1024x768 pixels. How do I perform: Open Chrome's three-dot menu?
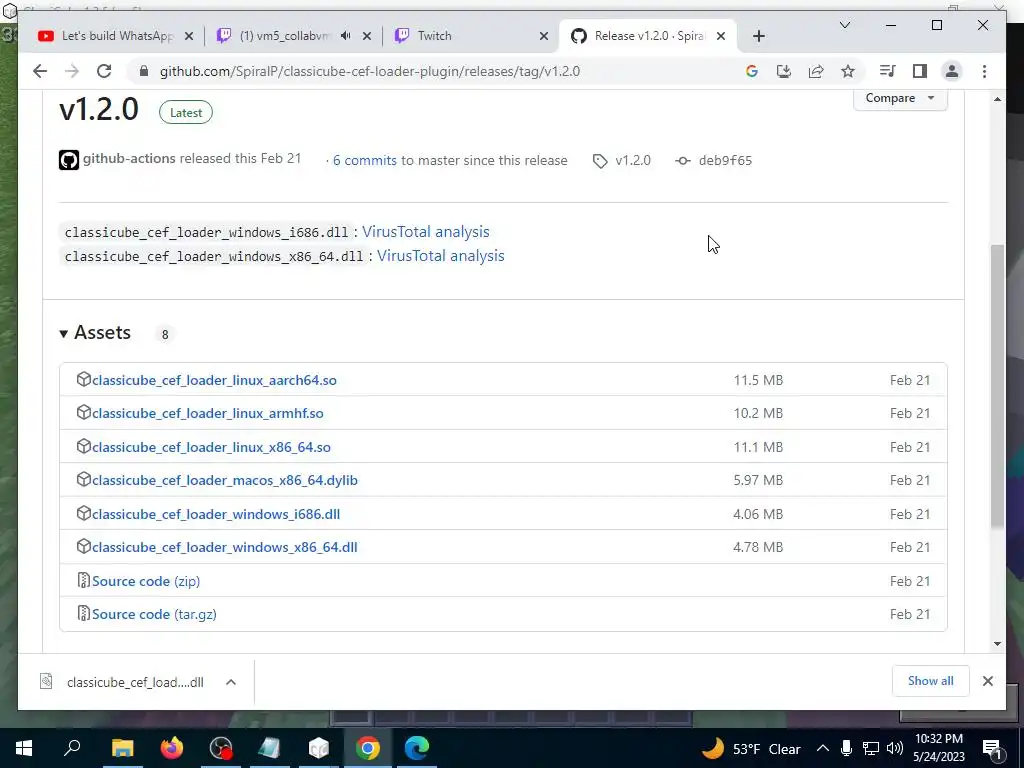(984, 71)
